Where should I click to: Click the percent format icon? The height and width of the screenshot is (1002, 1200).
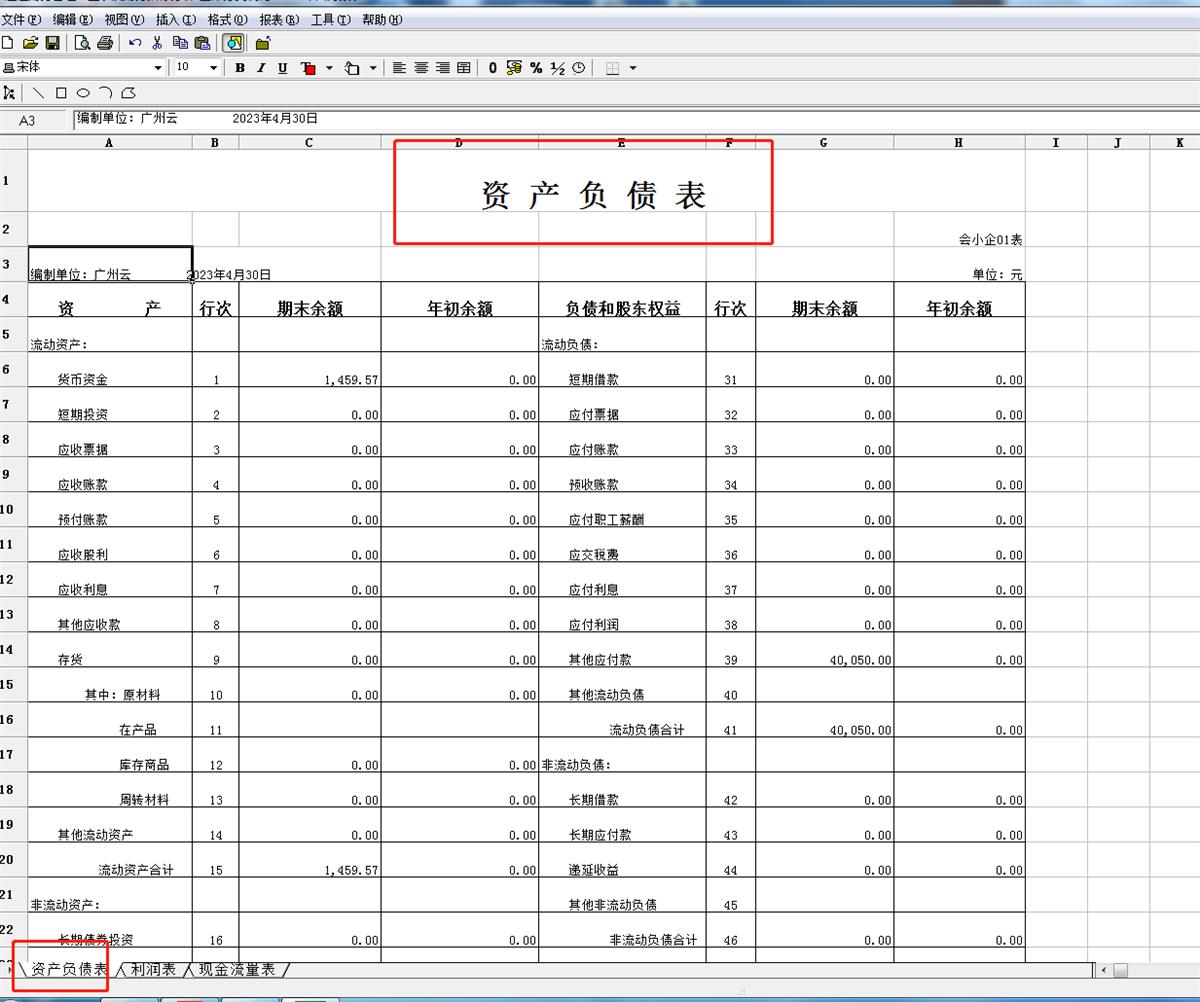pos(536,68)
